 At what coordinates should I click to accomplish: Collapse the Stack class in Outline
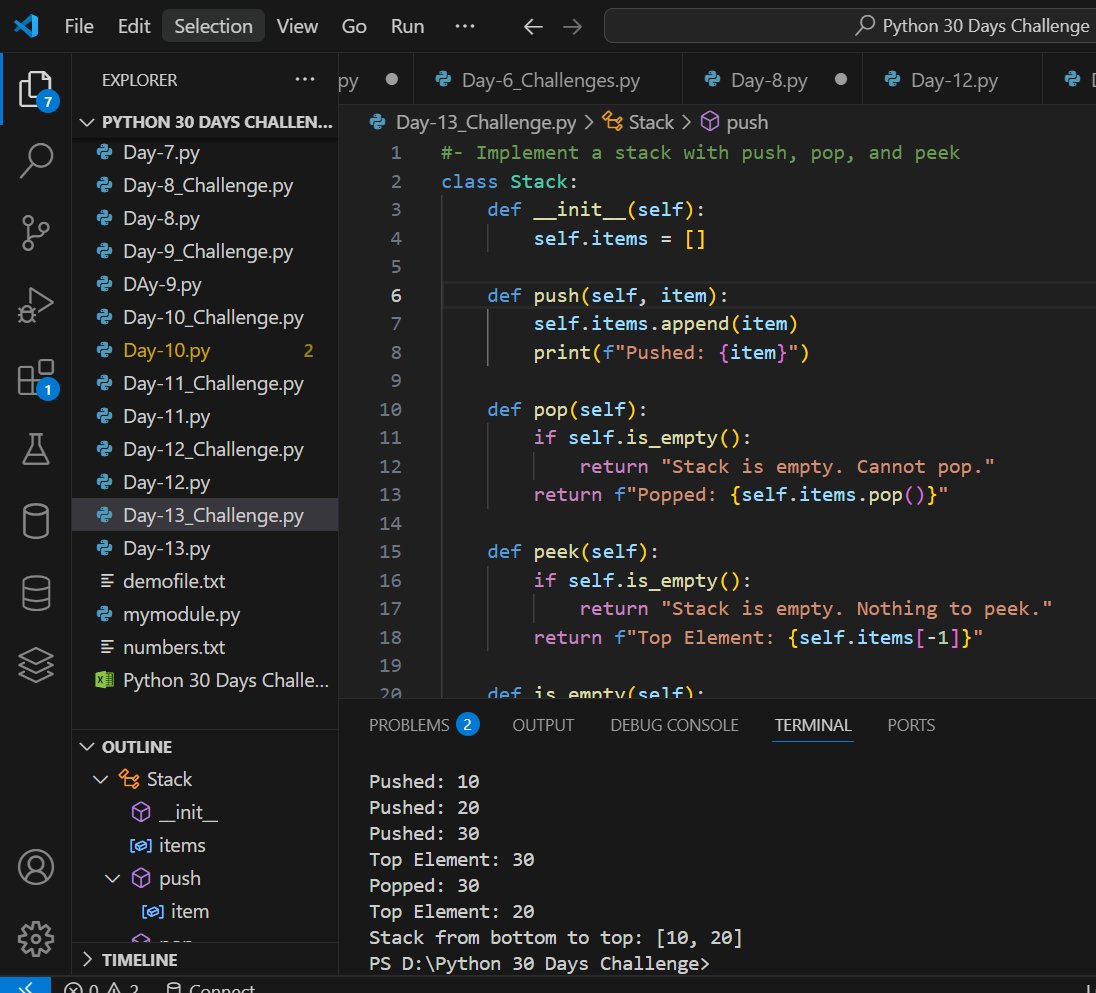[101, 779]
